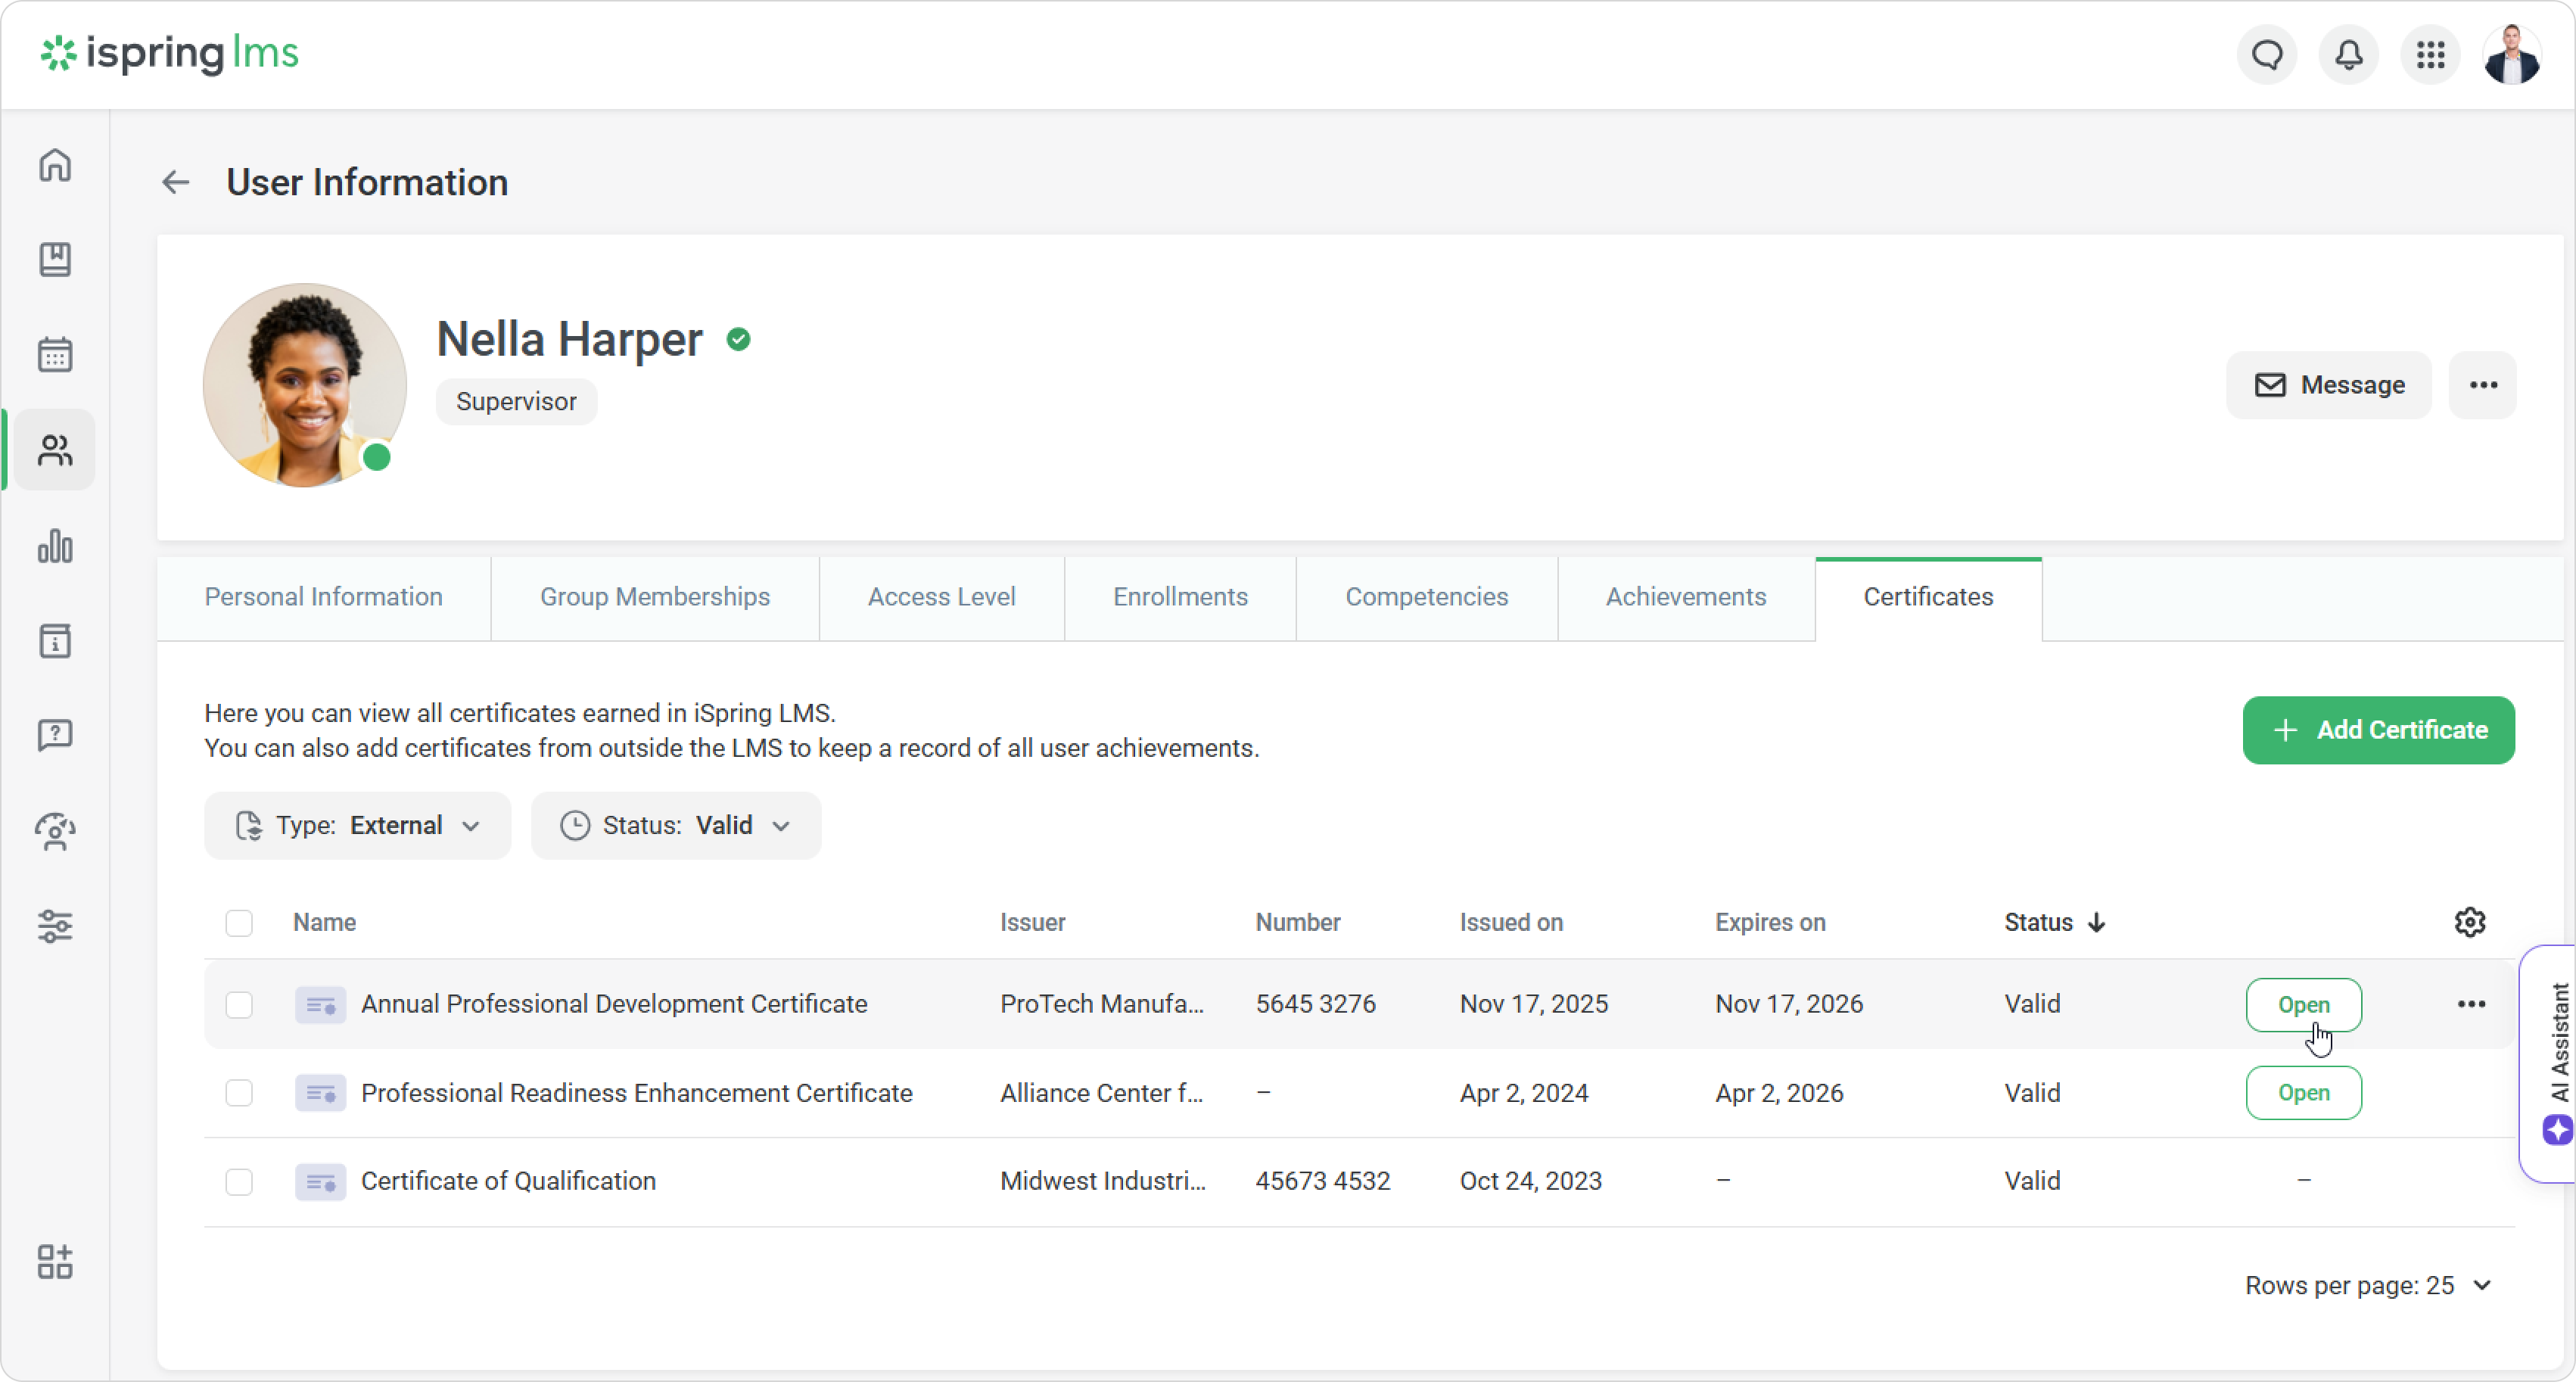Check the Certificate of Qualification row checkbox
Viewport: 2576px width, 1382px height.
[x=239, y=1181]
